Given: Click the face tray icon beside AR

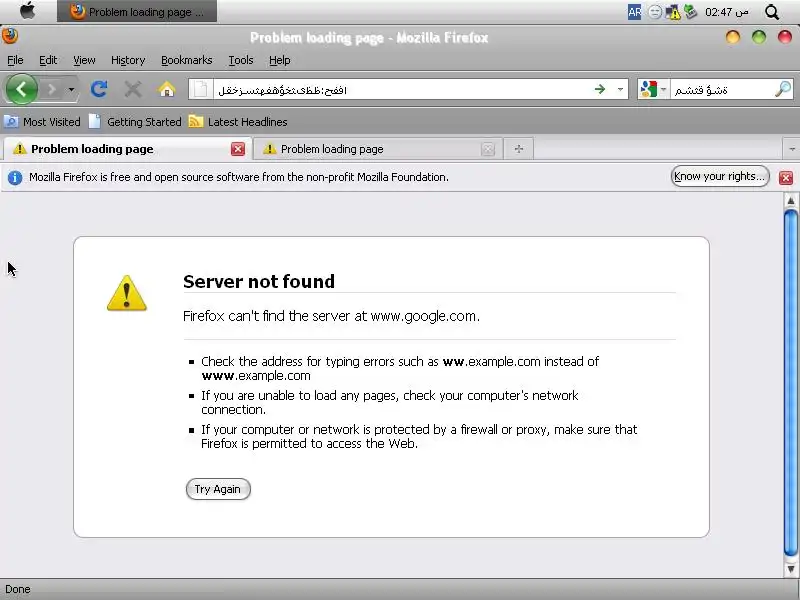Looking at the screenshot, I should pos(655,12).
